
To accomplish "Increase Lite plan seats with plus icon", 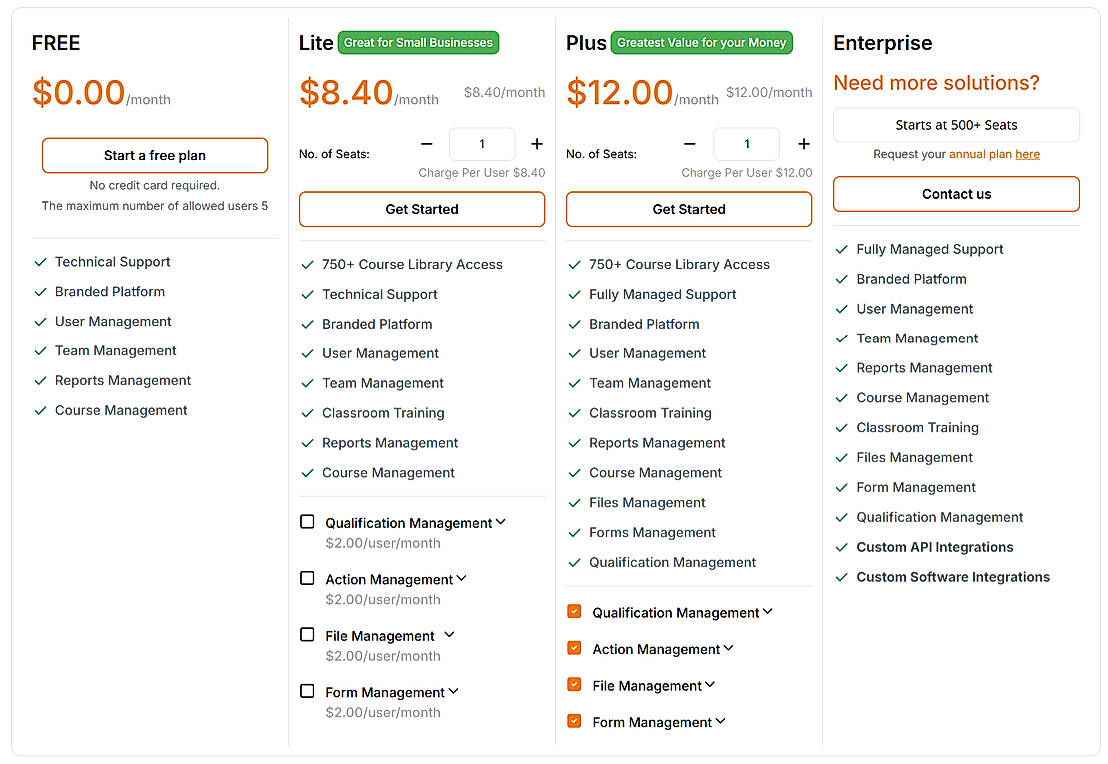I will (537, 144).
